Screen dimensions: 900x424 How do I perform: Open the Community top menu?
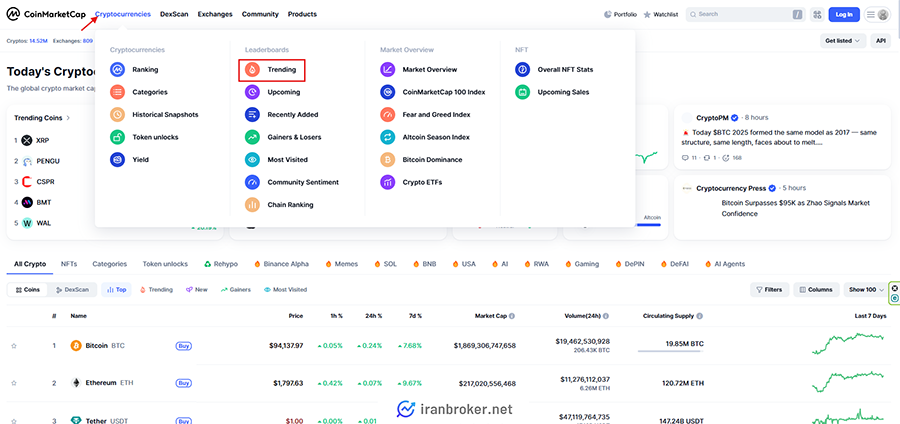click(x=260, y=14)
